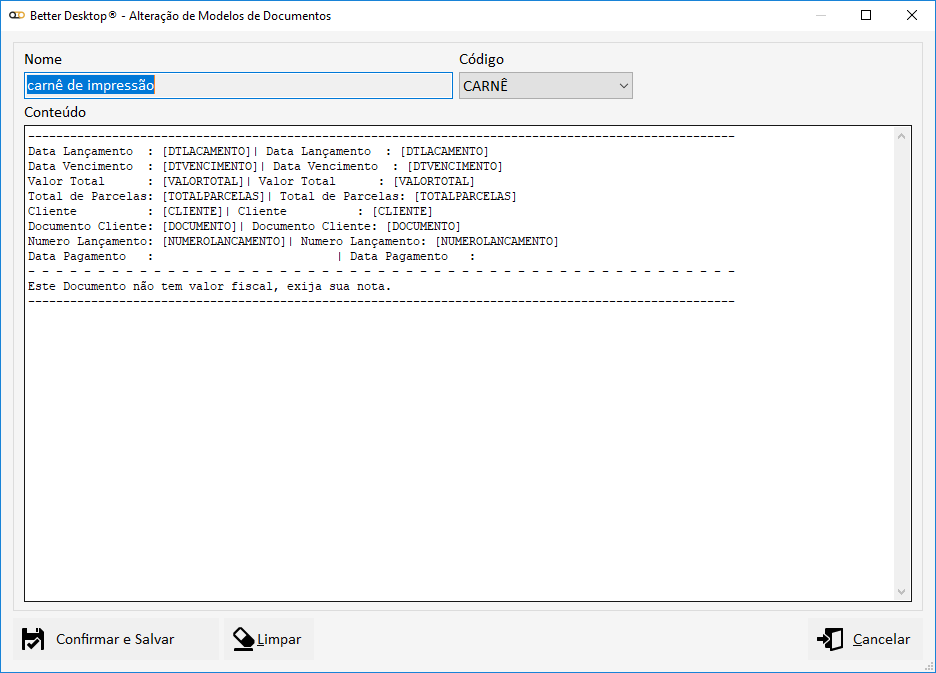Click the empty area of Conteúdo editor
The image size is (936, 673).
[450, 450]
